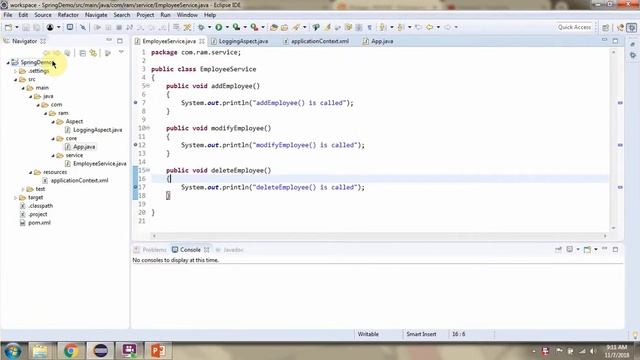
Task: Select pom.xml in Navigator
Action: tap(39, 223)
